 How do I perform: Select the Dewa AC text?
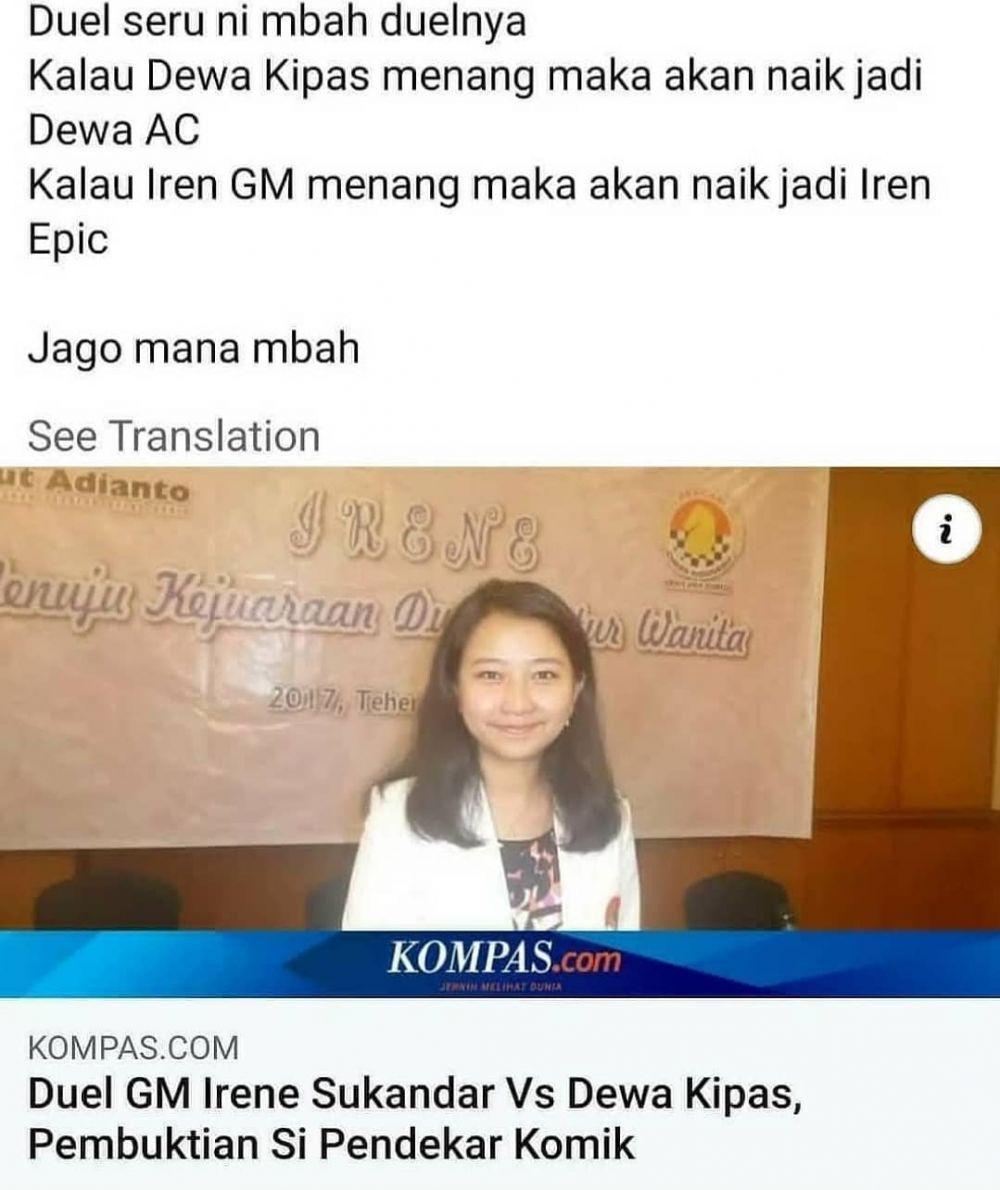(x=114, y=129)
